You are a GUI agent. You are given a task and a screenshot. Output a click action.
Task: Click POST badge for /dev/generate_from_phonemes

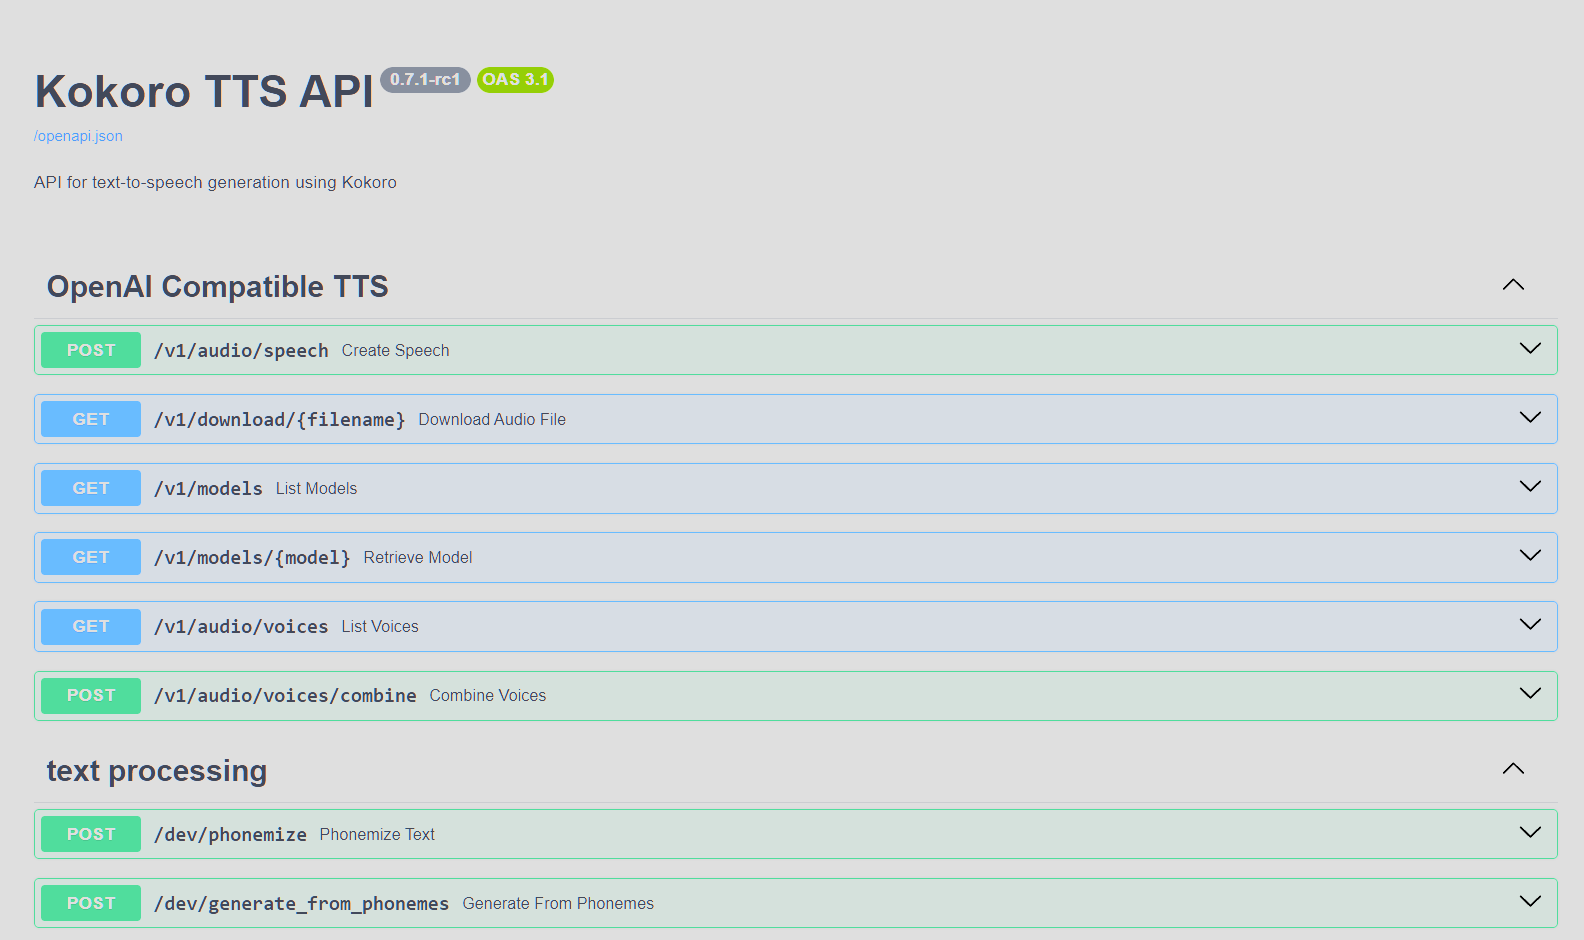point(91,903)
